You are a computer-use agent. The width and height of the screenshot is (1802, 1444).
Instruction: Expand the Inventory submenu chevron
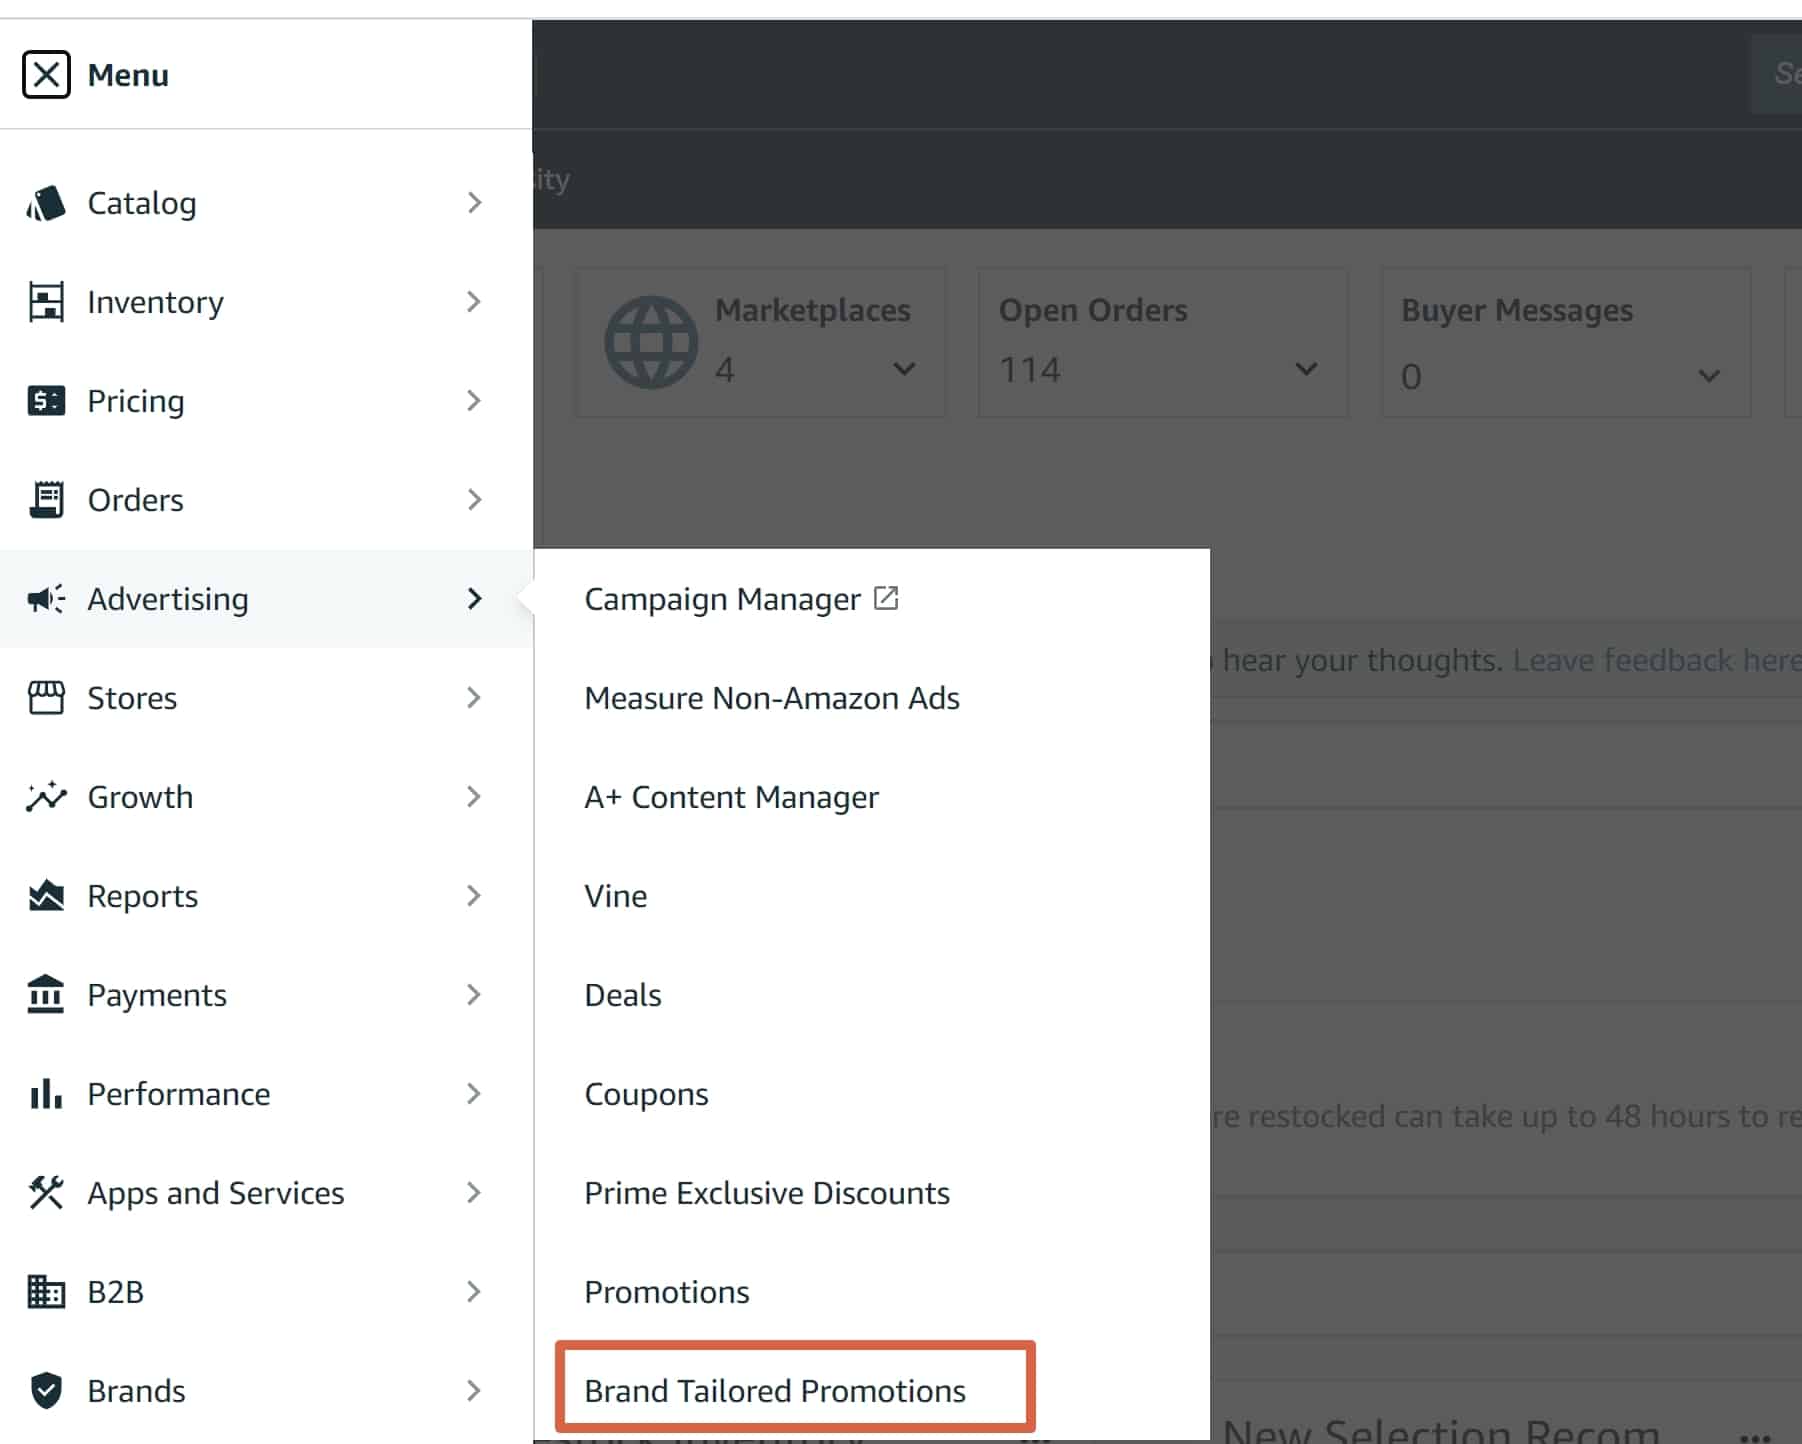pyautogui.click(x=474, y=302)
